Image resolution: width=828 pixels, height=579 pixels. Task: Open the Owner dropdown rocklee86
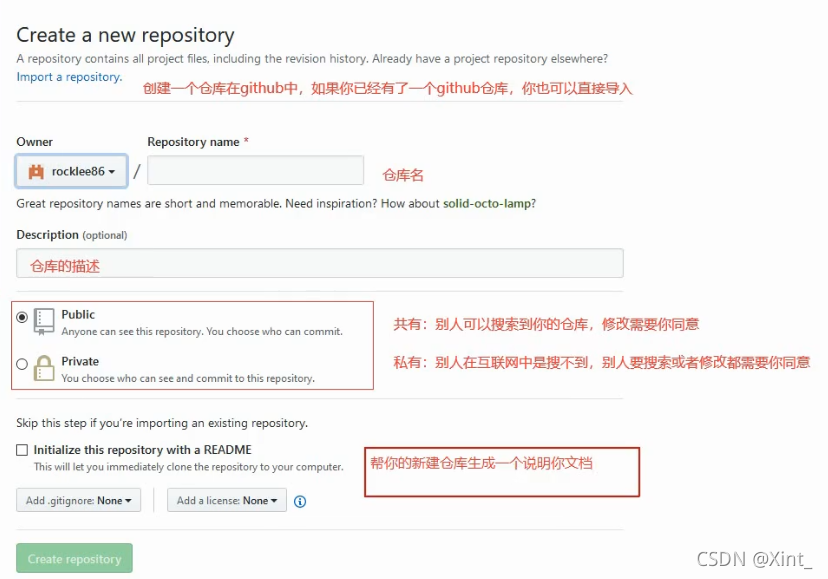tap(72, 171)
